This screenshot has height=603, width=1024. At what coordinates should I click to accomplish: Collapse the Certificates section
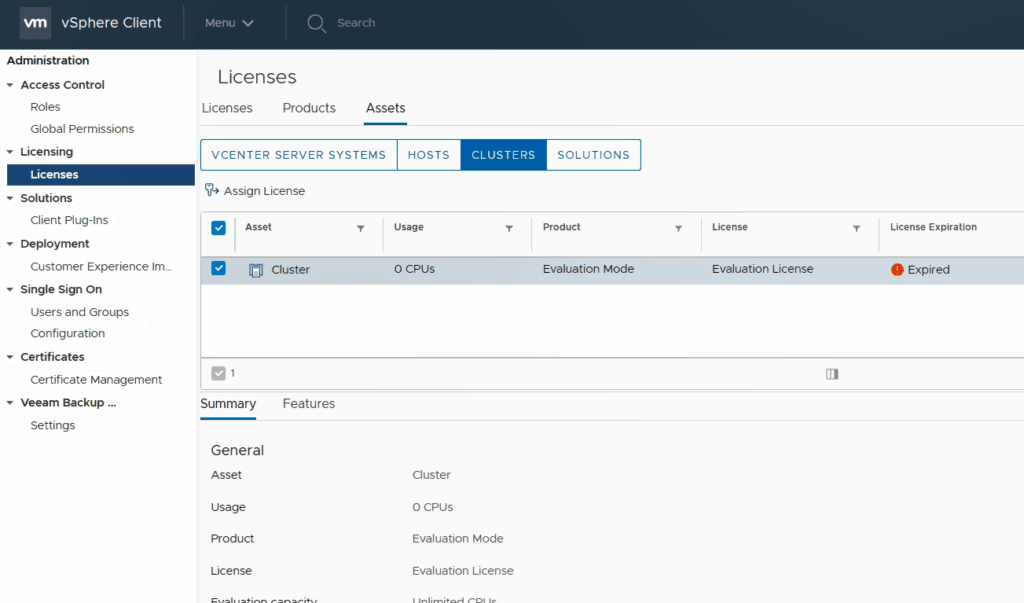click(x=10, y=357)
